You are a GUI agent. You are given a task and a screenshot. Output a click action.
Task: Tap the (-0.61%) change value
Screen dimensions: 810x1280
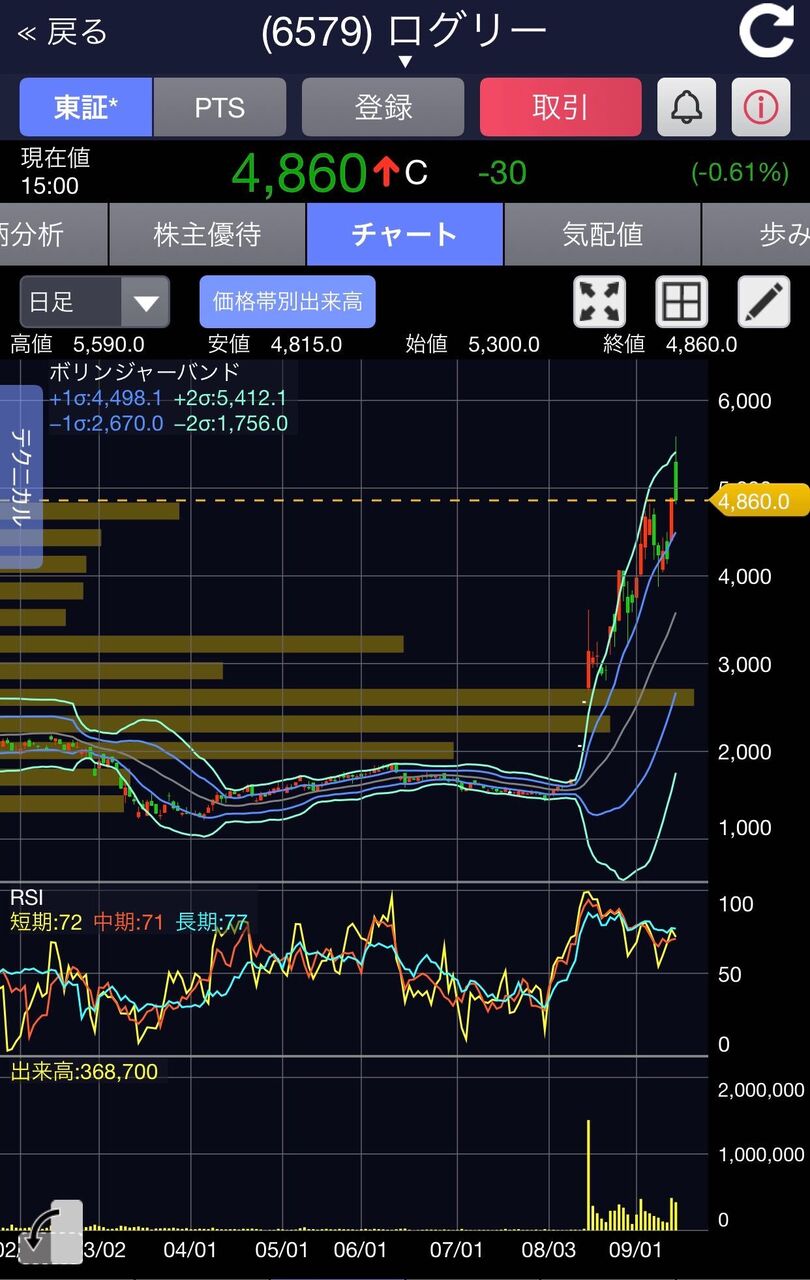coord(740,172)
